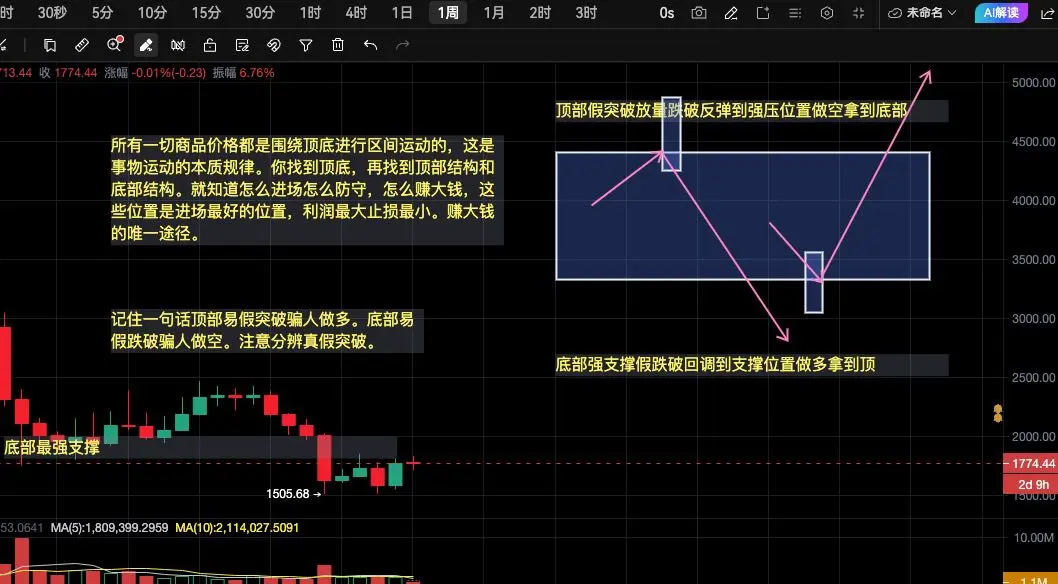Switch chart to 1日 interval

coord(402,13)
